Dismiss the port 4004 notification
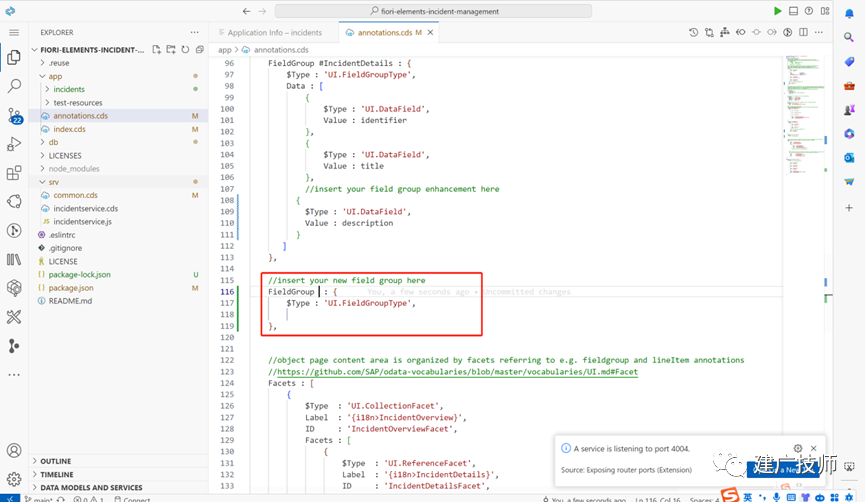The width and height of the screenshot is (865, 502). [814, 448]
